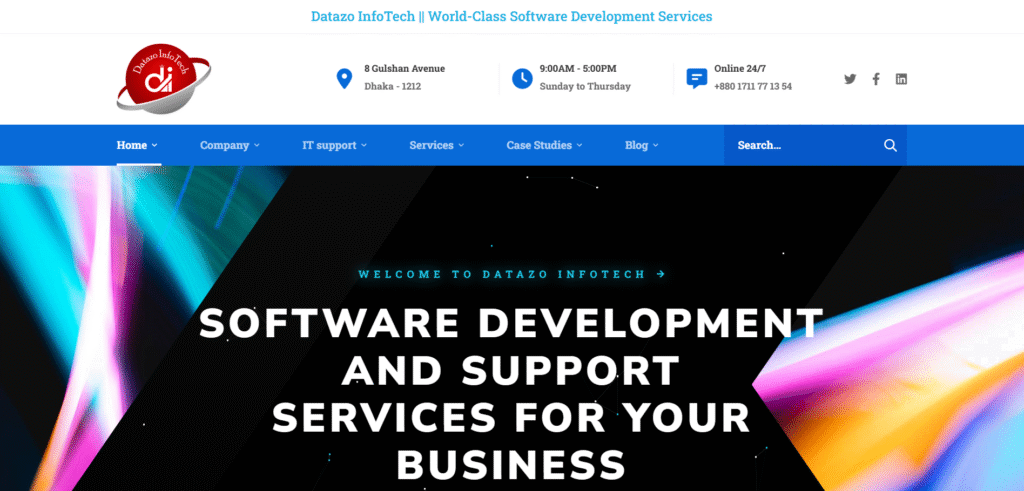
Task: Click the arrow after Welcome to Datazo InfoTech
Action: click(x=661, y=274)
